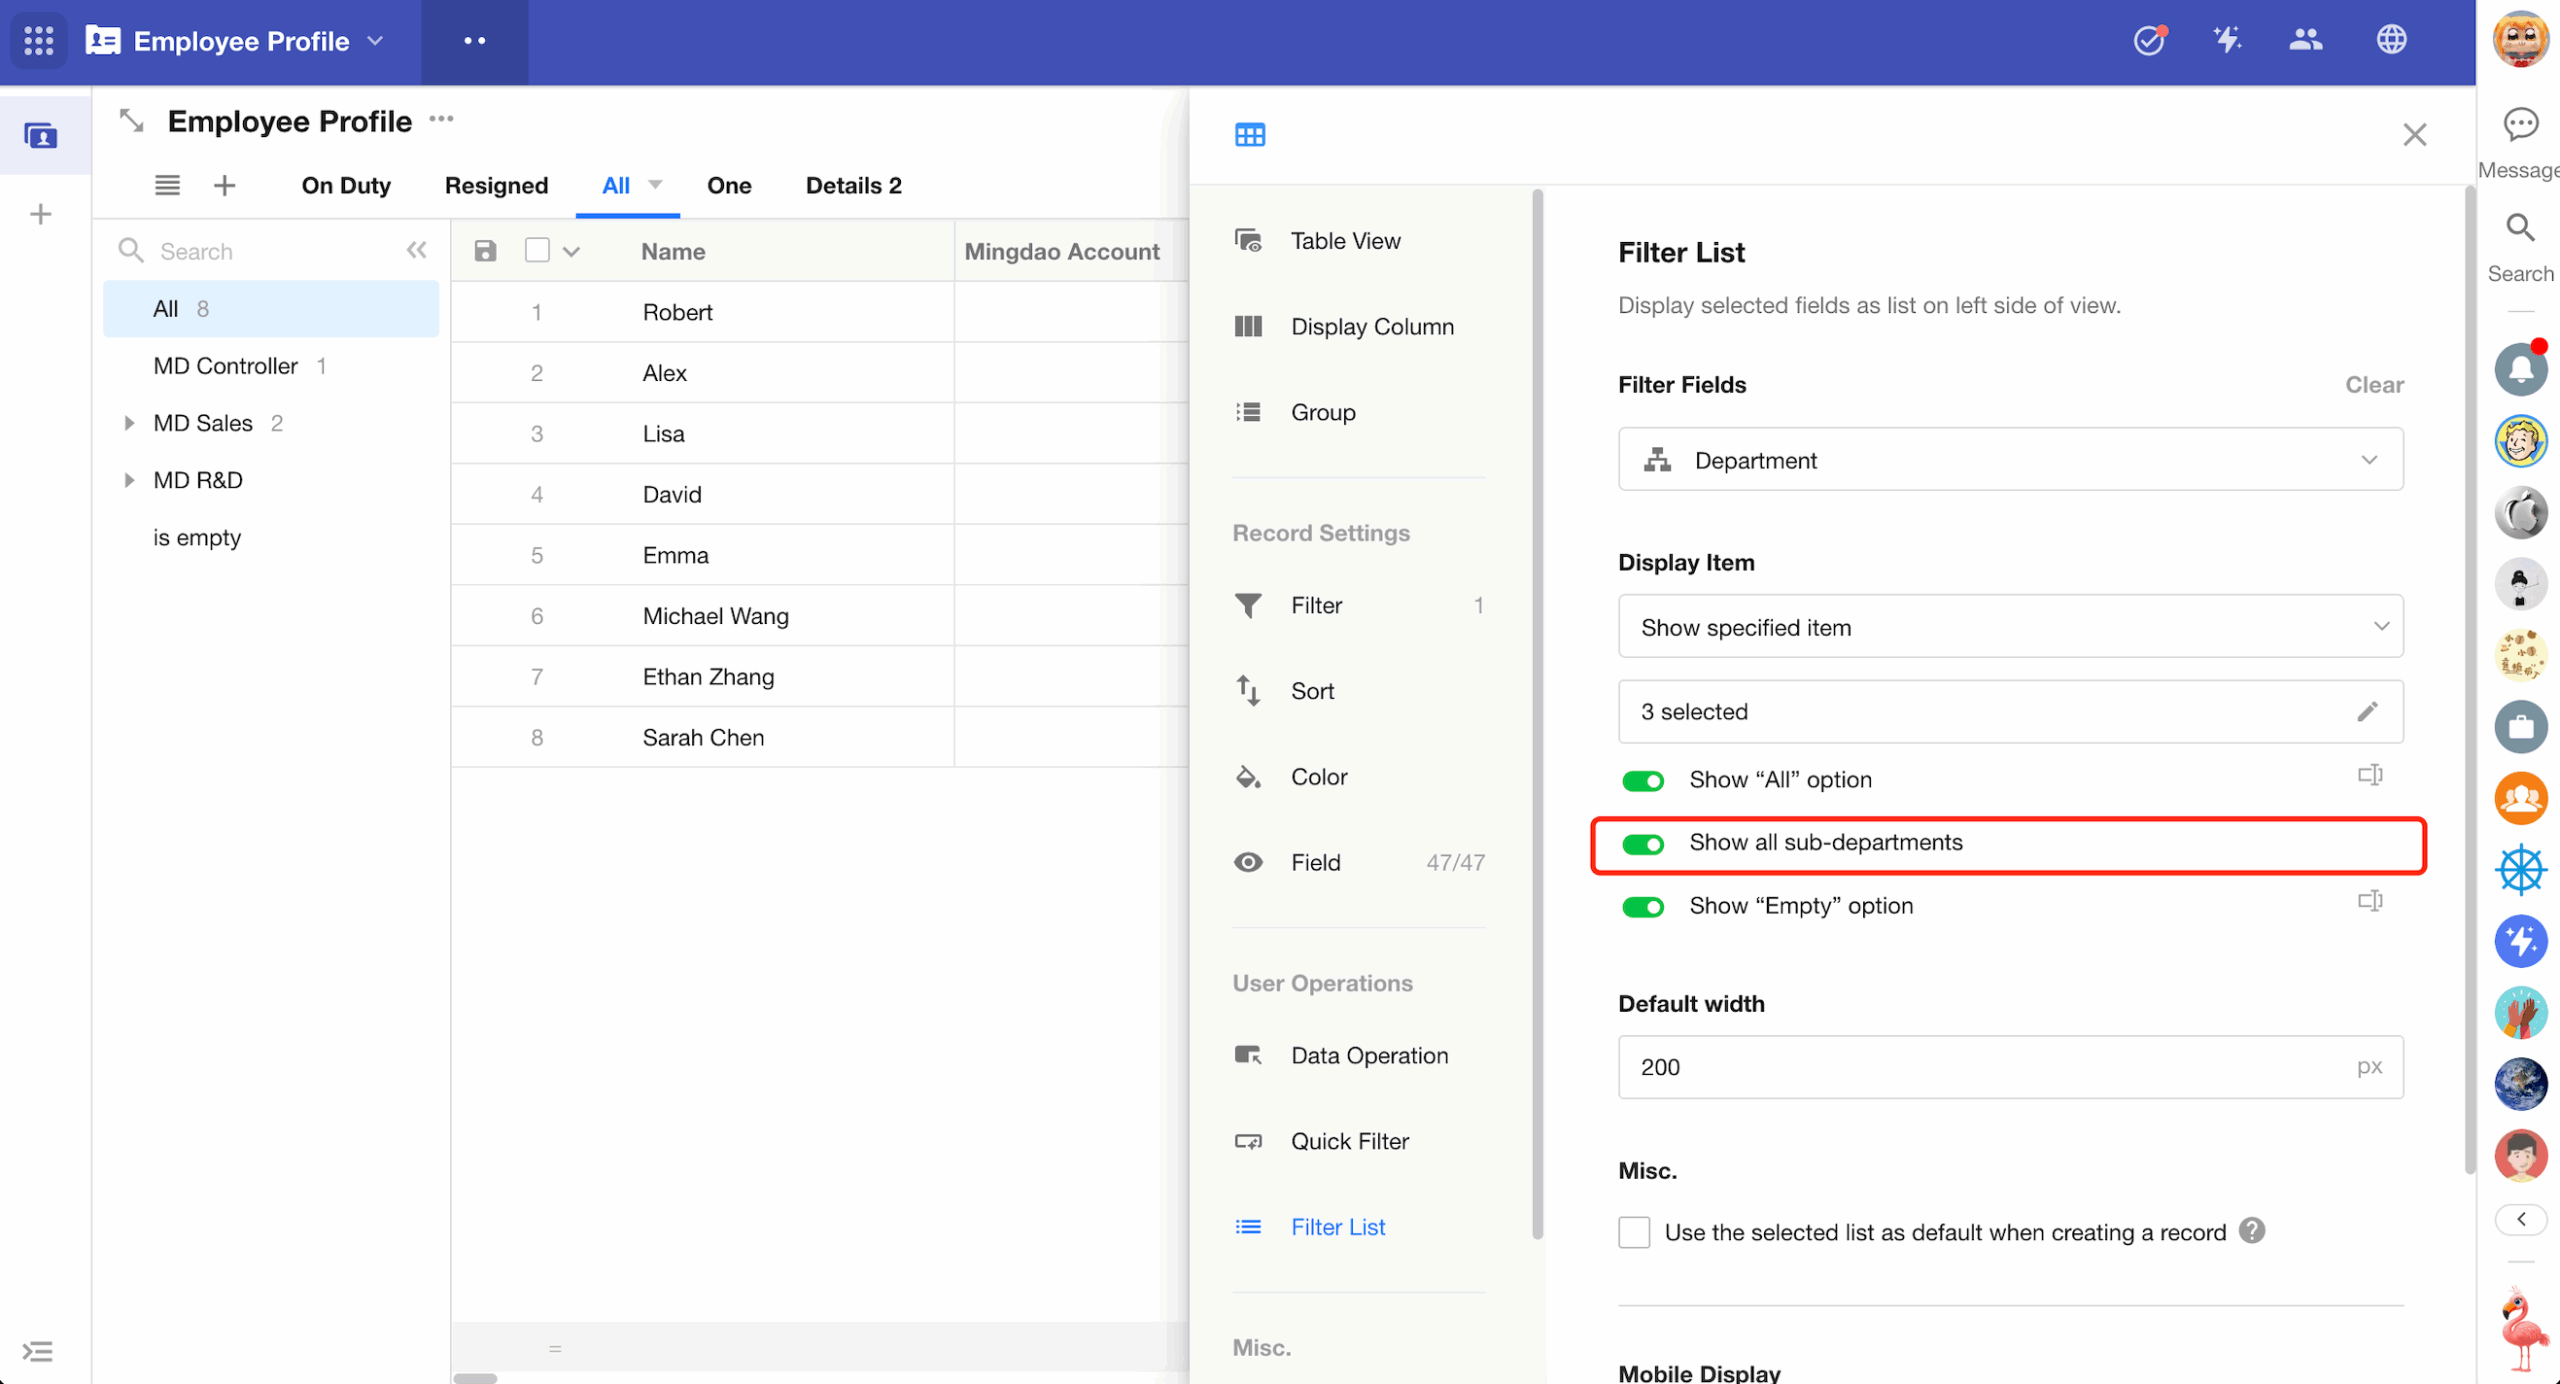The width and height of the screenshot is (2560, 1384).
Task: Click the default width input field
Action: [x=2010, y=1067]
